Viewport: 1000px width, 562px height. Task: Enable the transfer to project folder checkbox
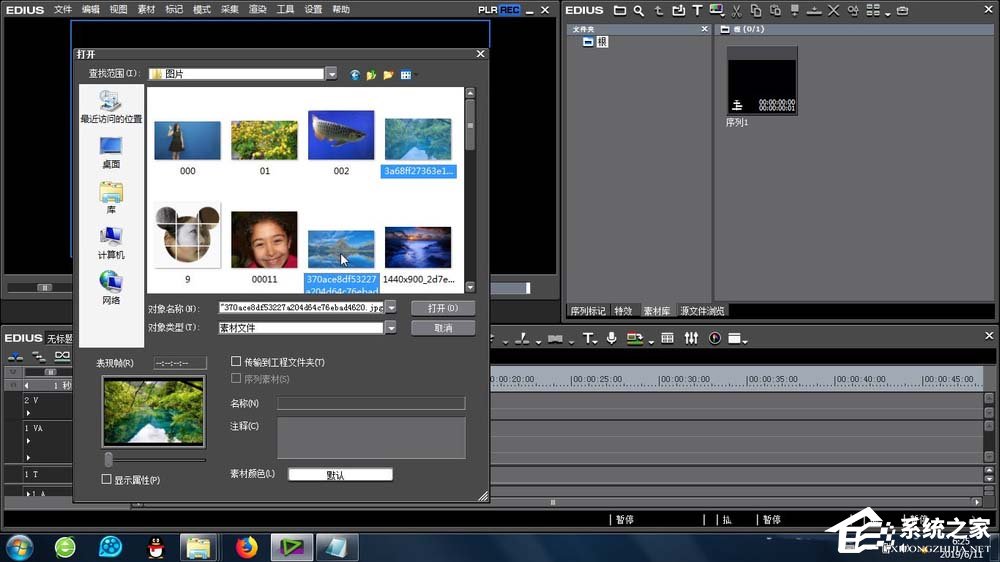(x=236, y=362)
